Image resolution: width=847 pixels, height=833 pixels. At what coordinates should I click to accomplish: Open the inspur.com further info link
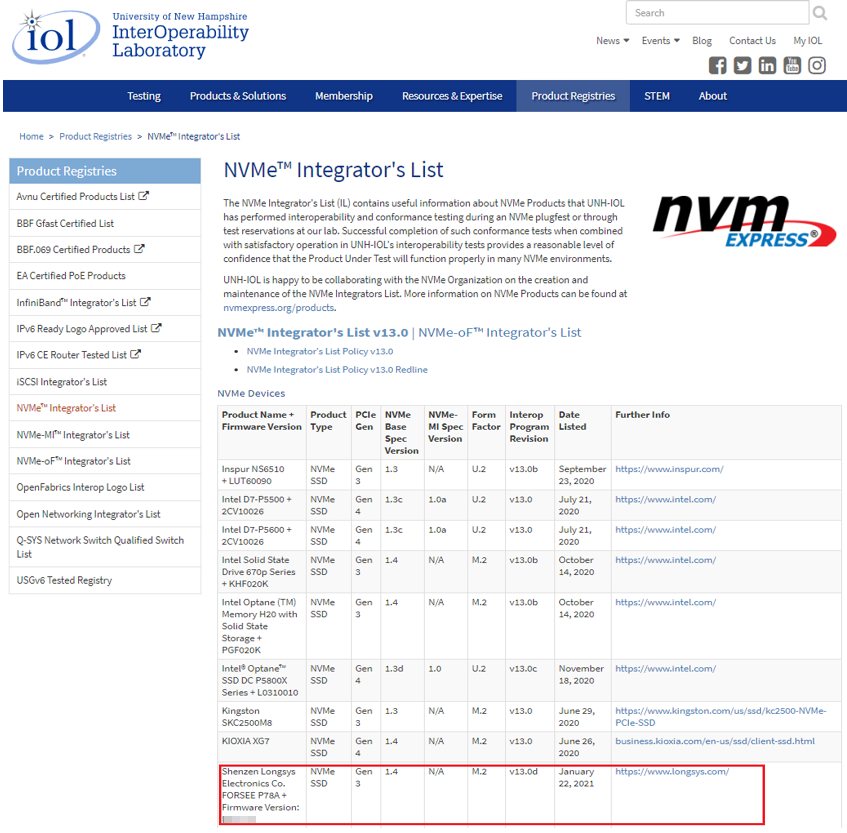(x=669, y=469)
